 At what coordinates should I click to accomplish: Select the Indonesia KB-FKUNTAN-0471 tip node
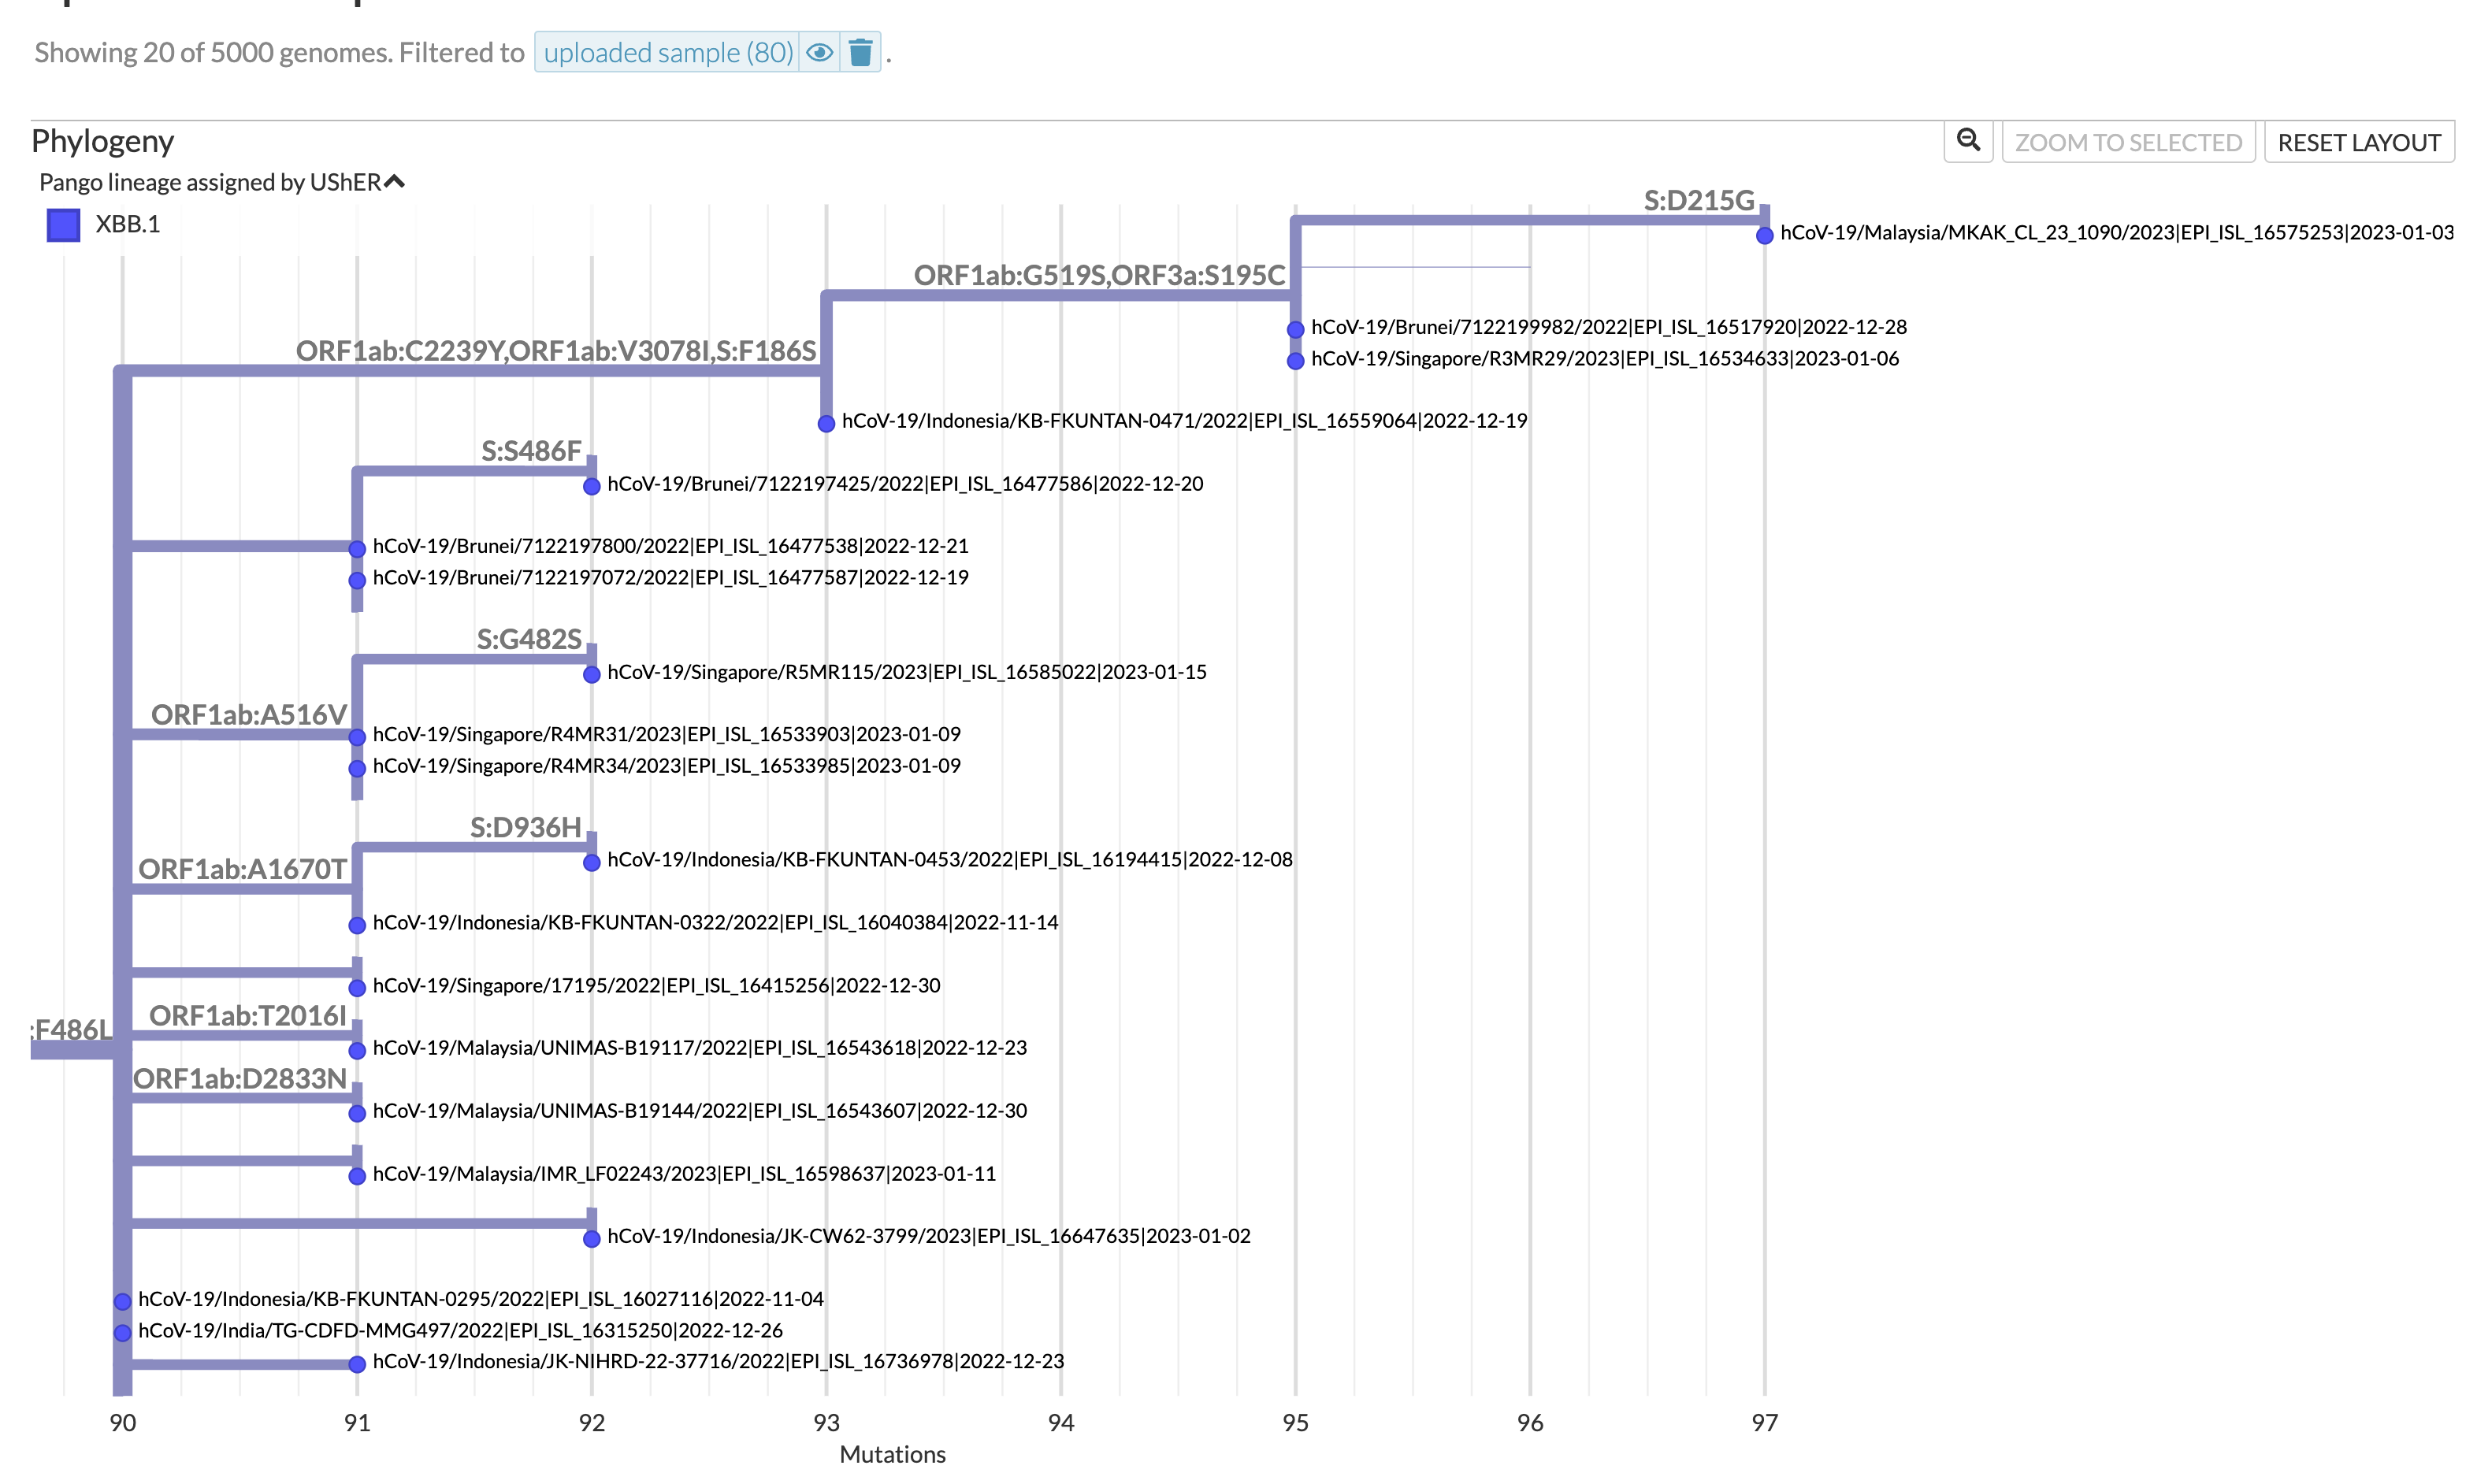click(x=826, y=423)
